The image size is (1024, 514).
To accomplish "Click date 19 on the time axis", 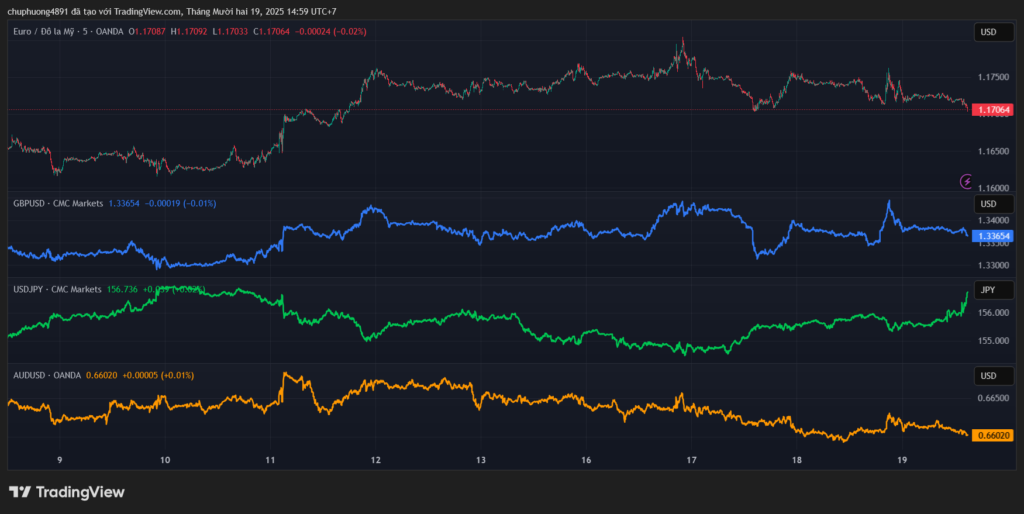I will pos(902,460).
